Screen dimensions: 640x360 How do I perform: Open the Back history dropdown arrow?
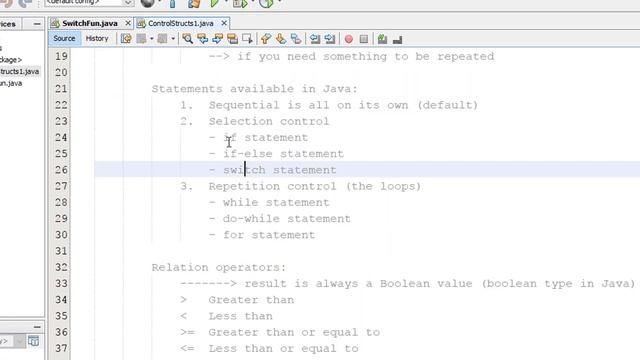(151, 39)
